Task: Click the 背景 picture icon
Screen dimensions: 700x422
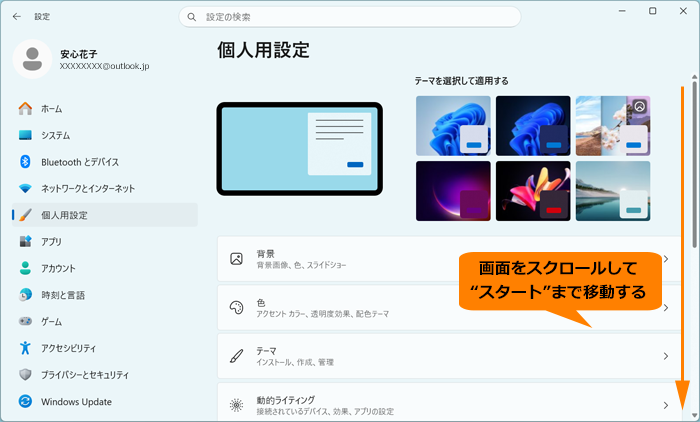Action: 236,259
